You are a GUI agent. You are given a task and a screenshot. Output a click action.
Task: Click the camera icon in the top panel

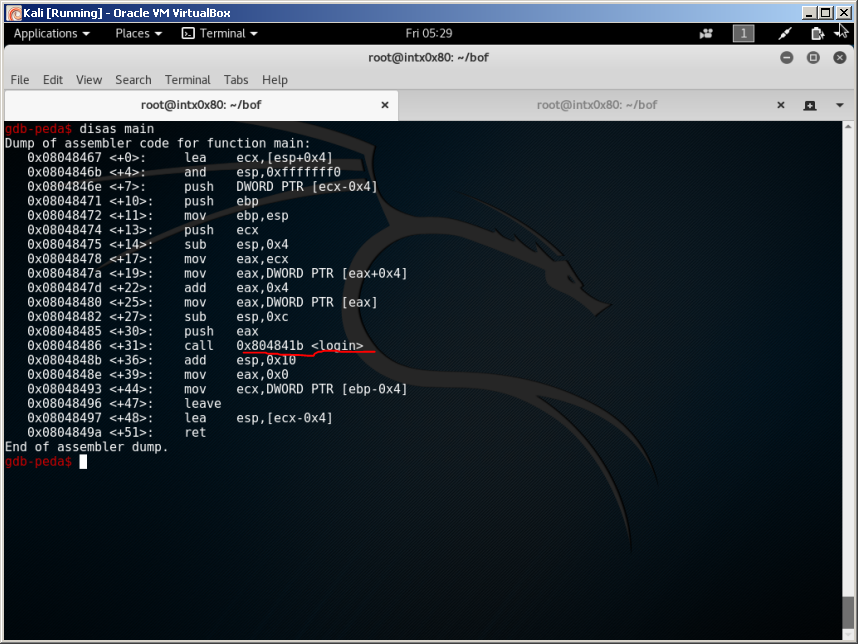[x=706, y=33]
